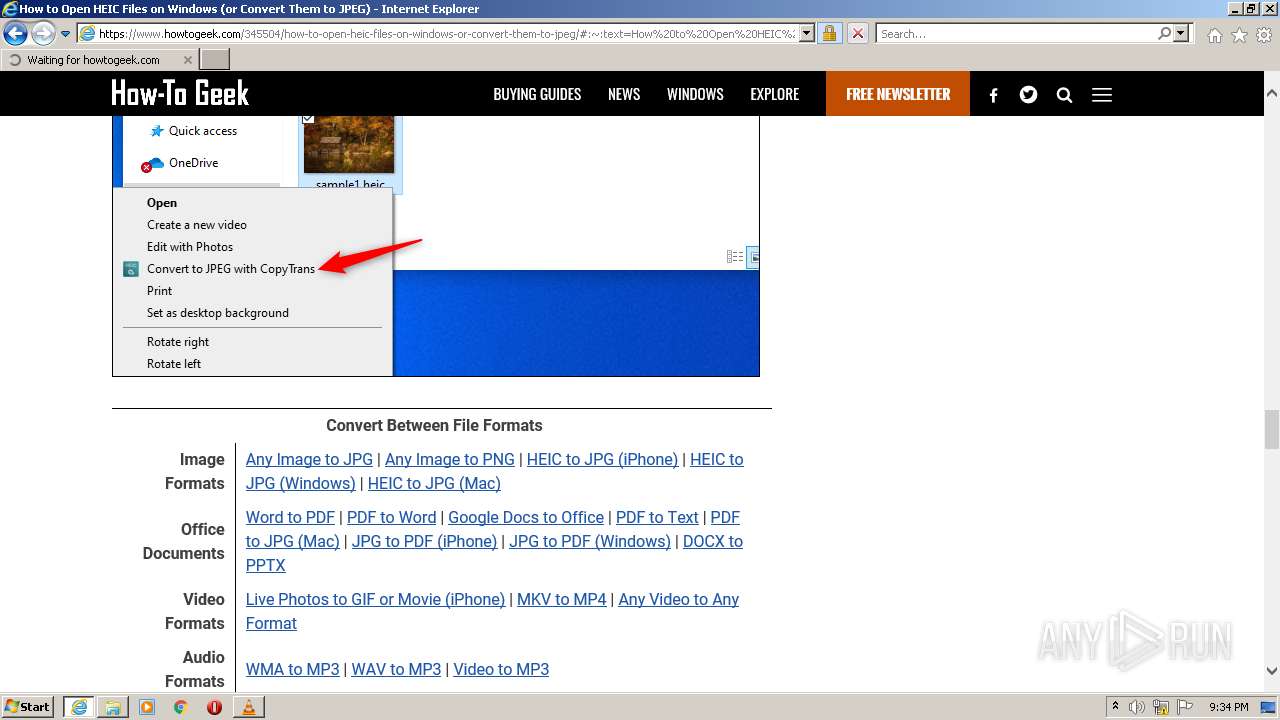The height and width of the screenshot is (720, 1280).
Task: Close the 'Waiting for howtogeek.com' tab
Action: (188, 60)
